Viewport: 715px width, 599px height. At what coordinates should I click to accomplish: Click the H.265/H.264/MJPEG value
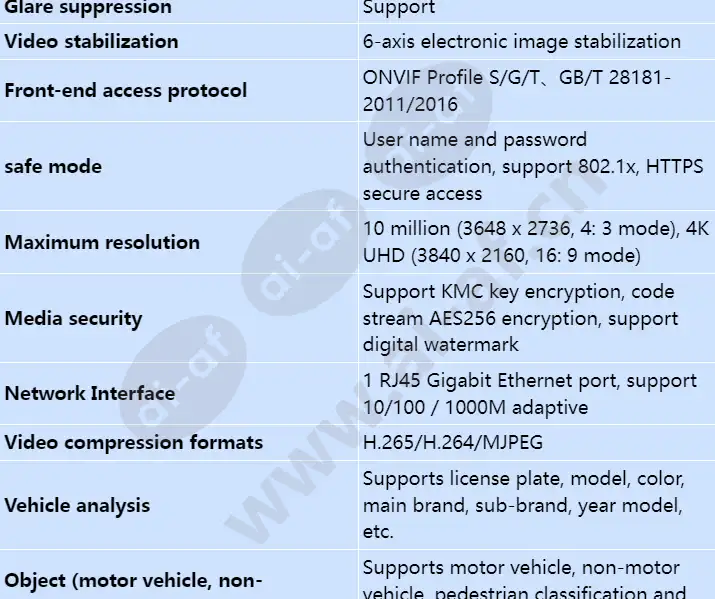[453, 442]
